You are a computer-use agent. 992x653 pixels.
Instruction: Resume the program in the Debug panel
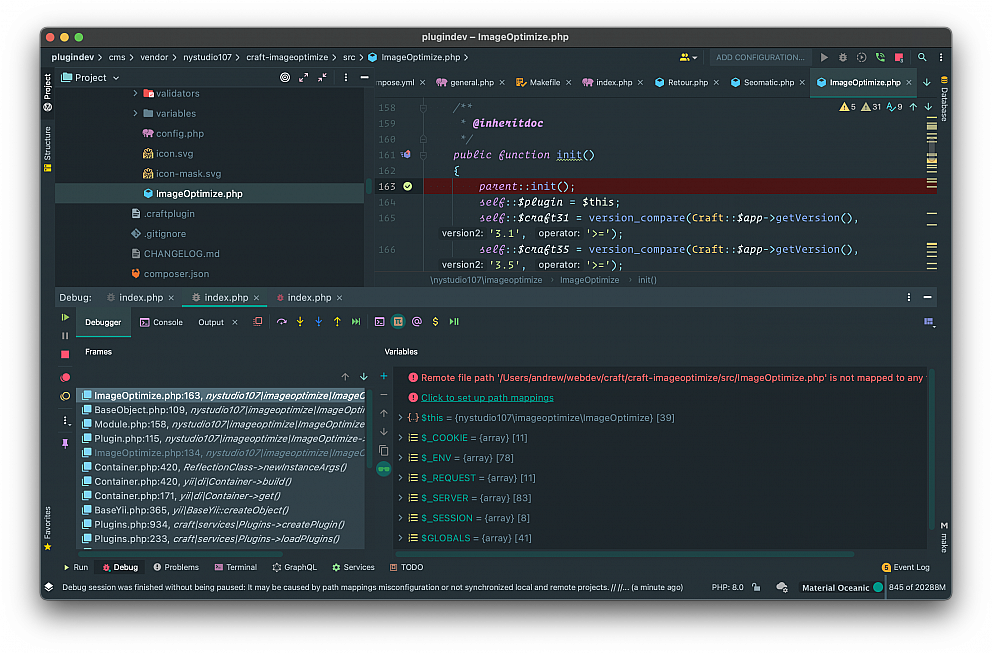[x=65, y=317]
